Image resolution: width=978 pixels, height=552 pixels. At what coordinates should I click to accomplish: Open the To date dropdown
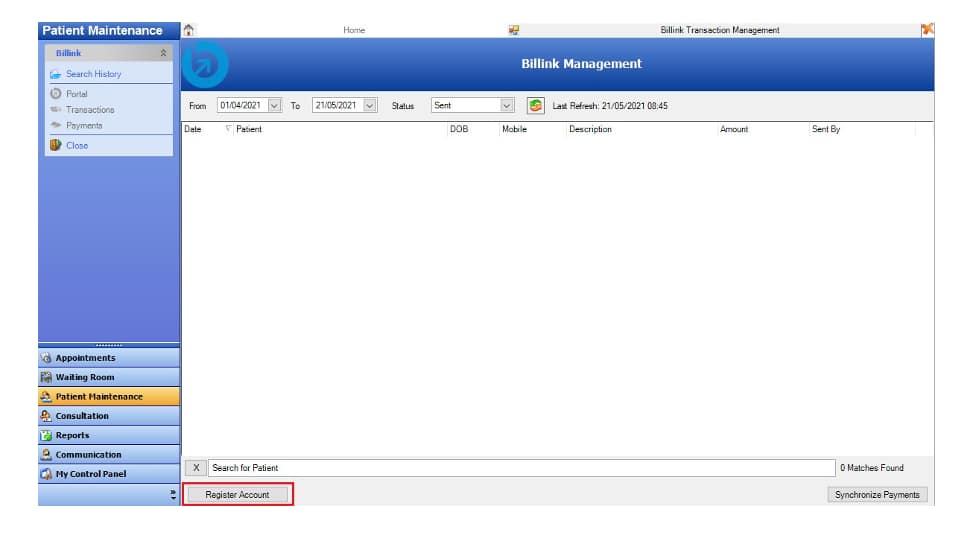pos(370,105)
